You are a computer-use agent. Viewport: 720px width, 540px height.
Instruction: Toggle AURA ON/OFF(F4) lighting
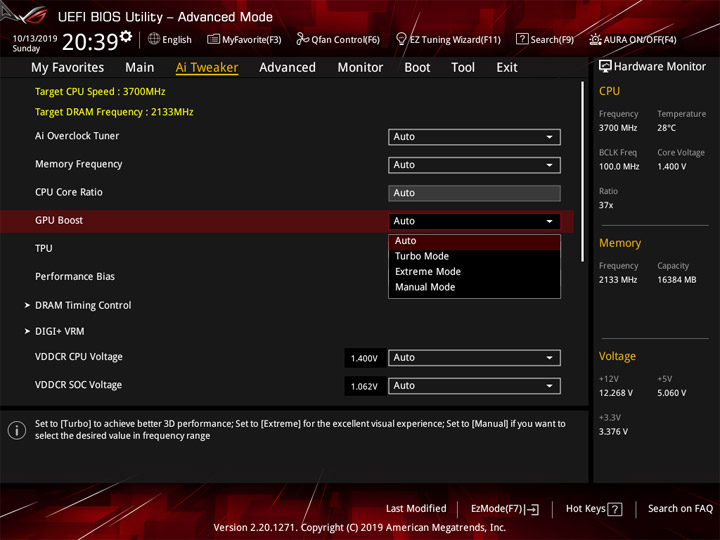point(633,39)
